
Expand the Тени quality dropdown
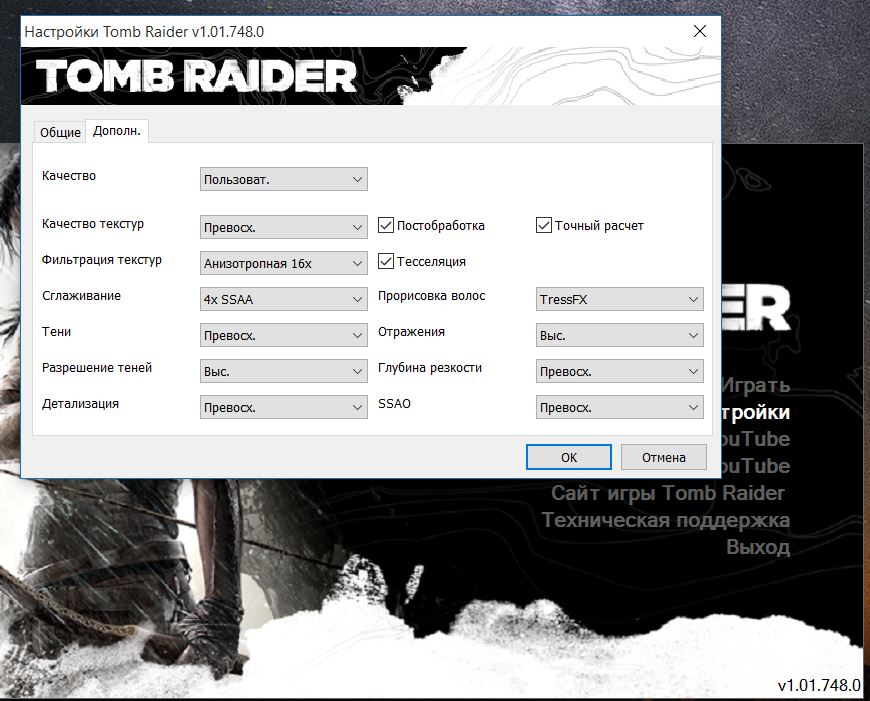pyautogui.click(x=284, y=335)
